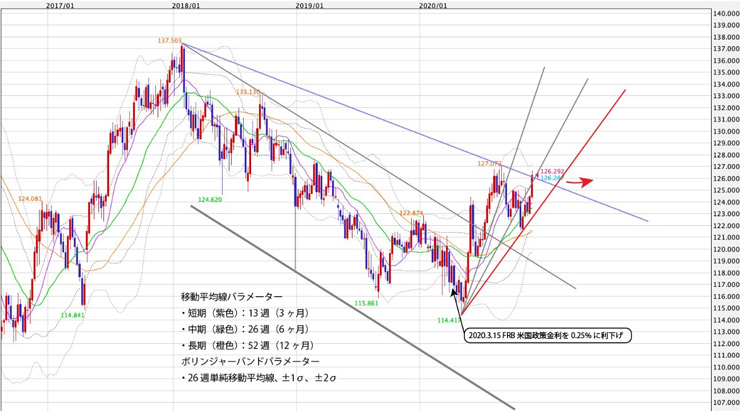Click the 132.000 price axis label

[x=727, y=108]
